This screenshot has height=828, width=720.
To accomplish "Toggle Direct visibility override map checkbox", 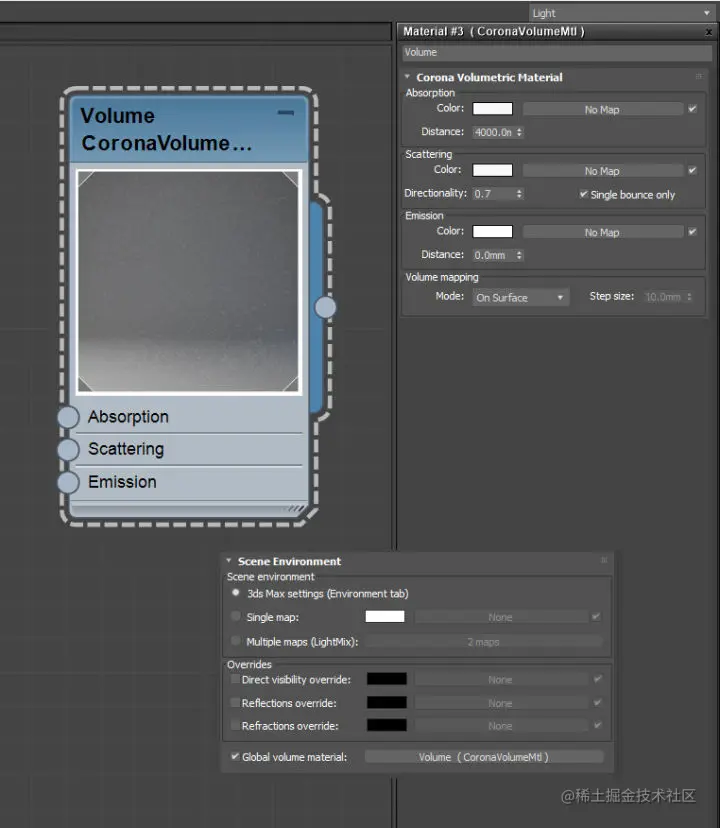I will (x=597, y=679).
